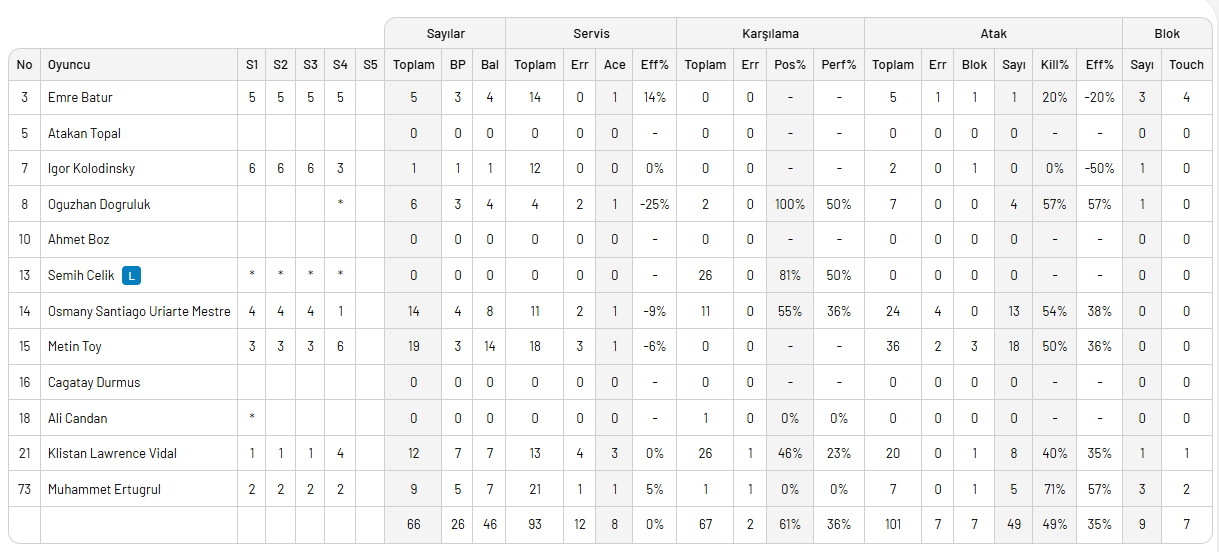Click the Karşılama group header
This screenshot has height=552, width=1219.
coord(770,34)
